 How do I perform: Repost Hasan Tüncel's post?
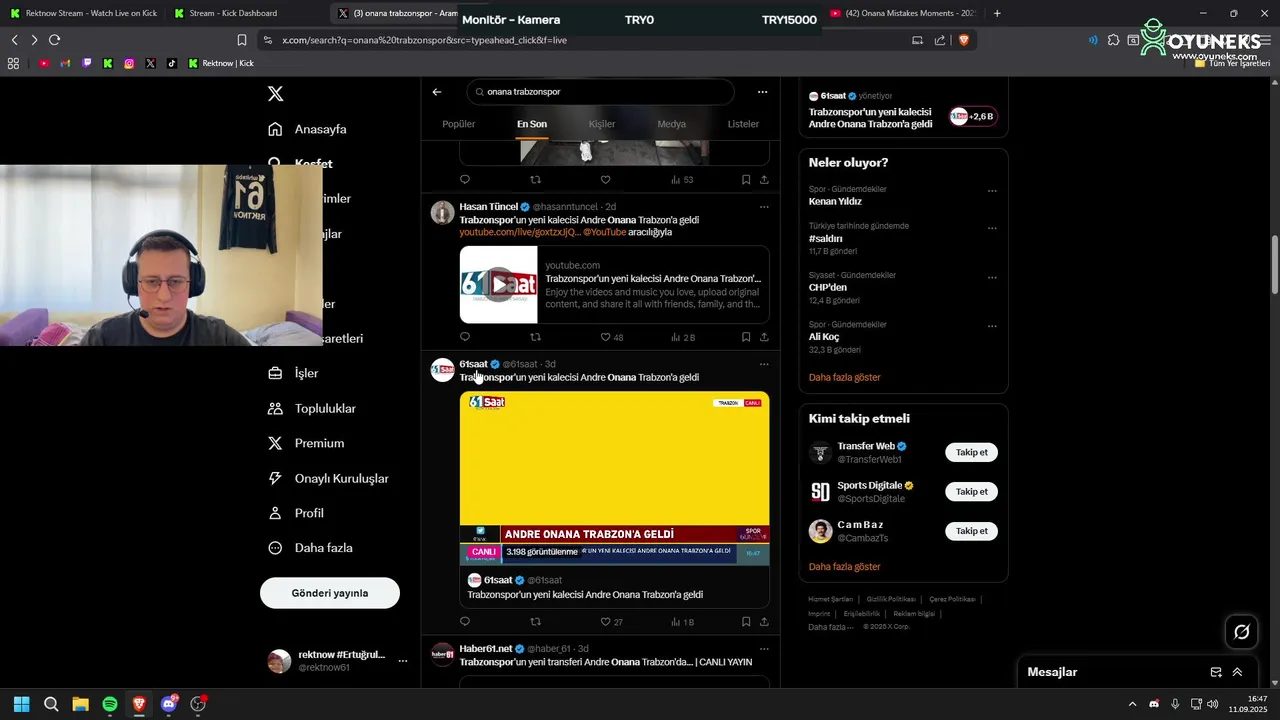535,337
